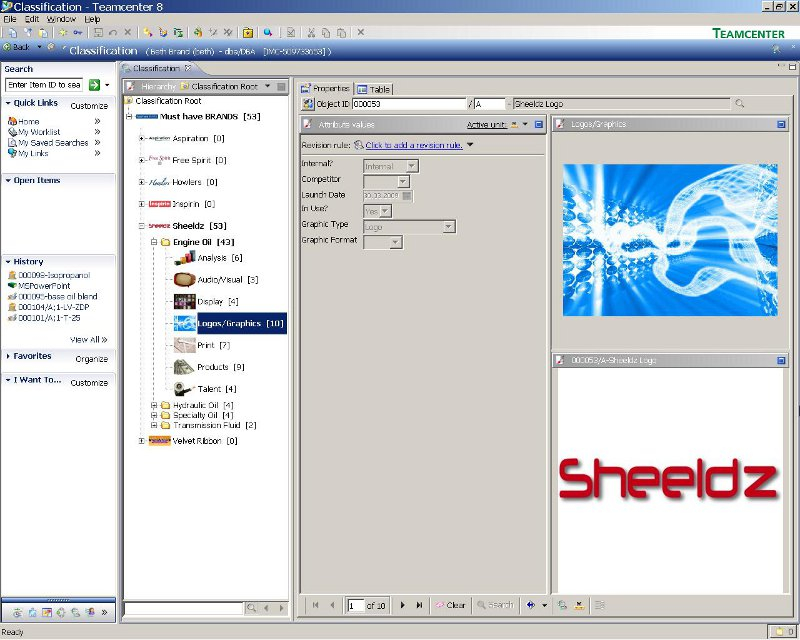This screenshot has width=800, height=640.
Task: Click the green Go arrow beside the search box
Action: click(x=94, y=85)
